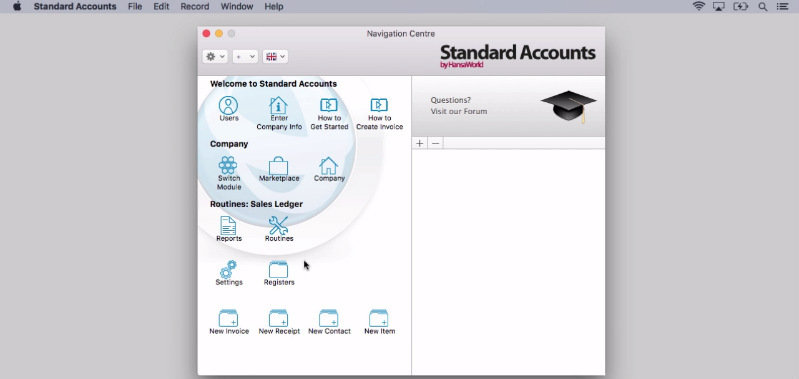Image resolution: width=799 pixels, height=379 pixels.
Task: Open the Settings gears icon
Action: (x=228, y=270)
